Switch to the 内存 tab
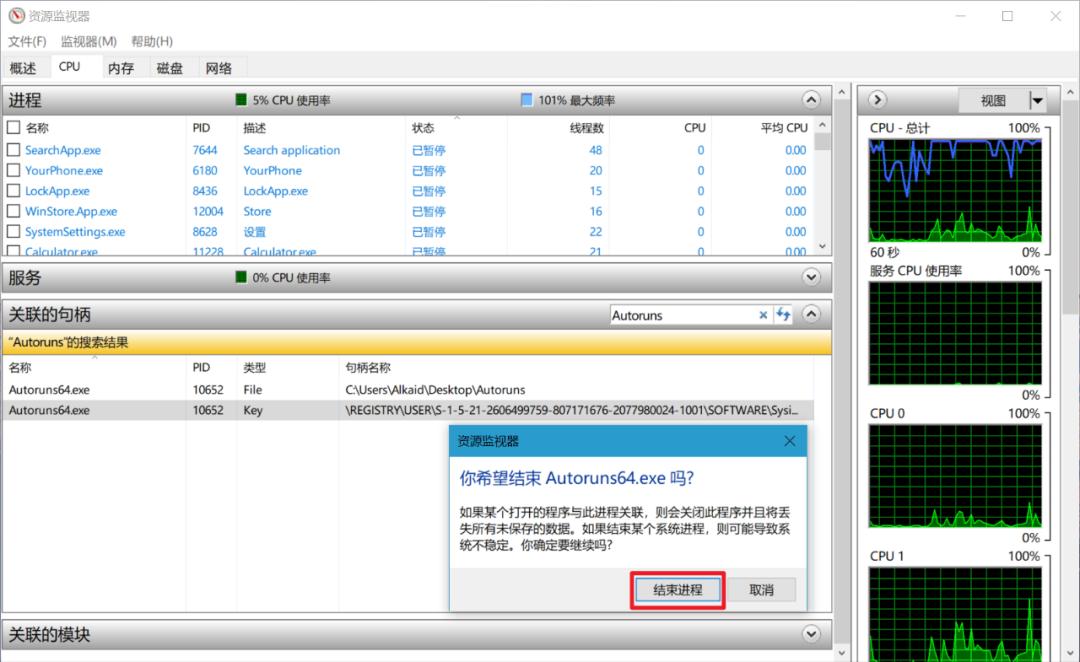Viewport: 1080px width, 662px height. [x=120, y=67]
